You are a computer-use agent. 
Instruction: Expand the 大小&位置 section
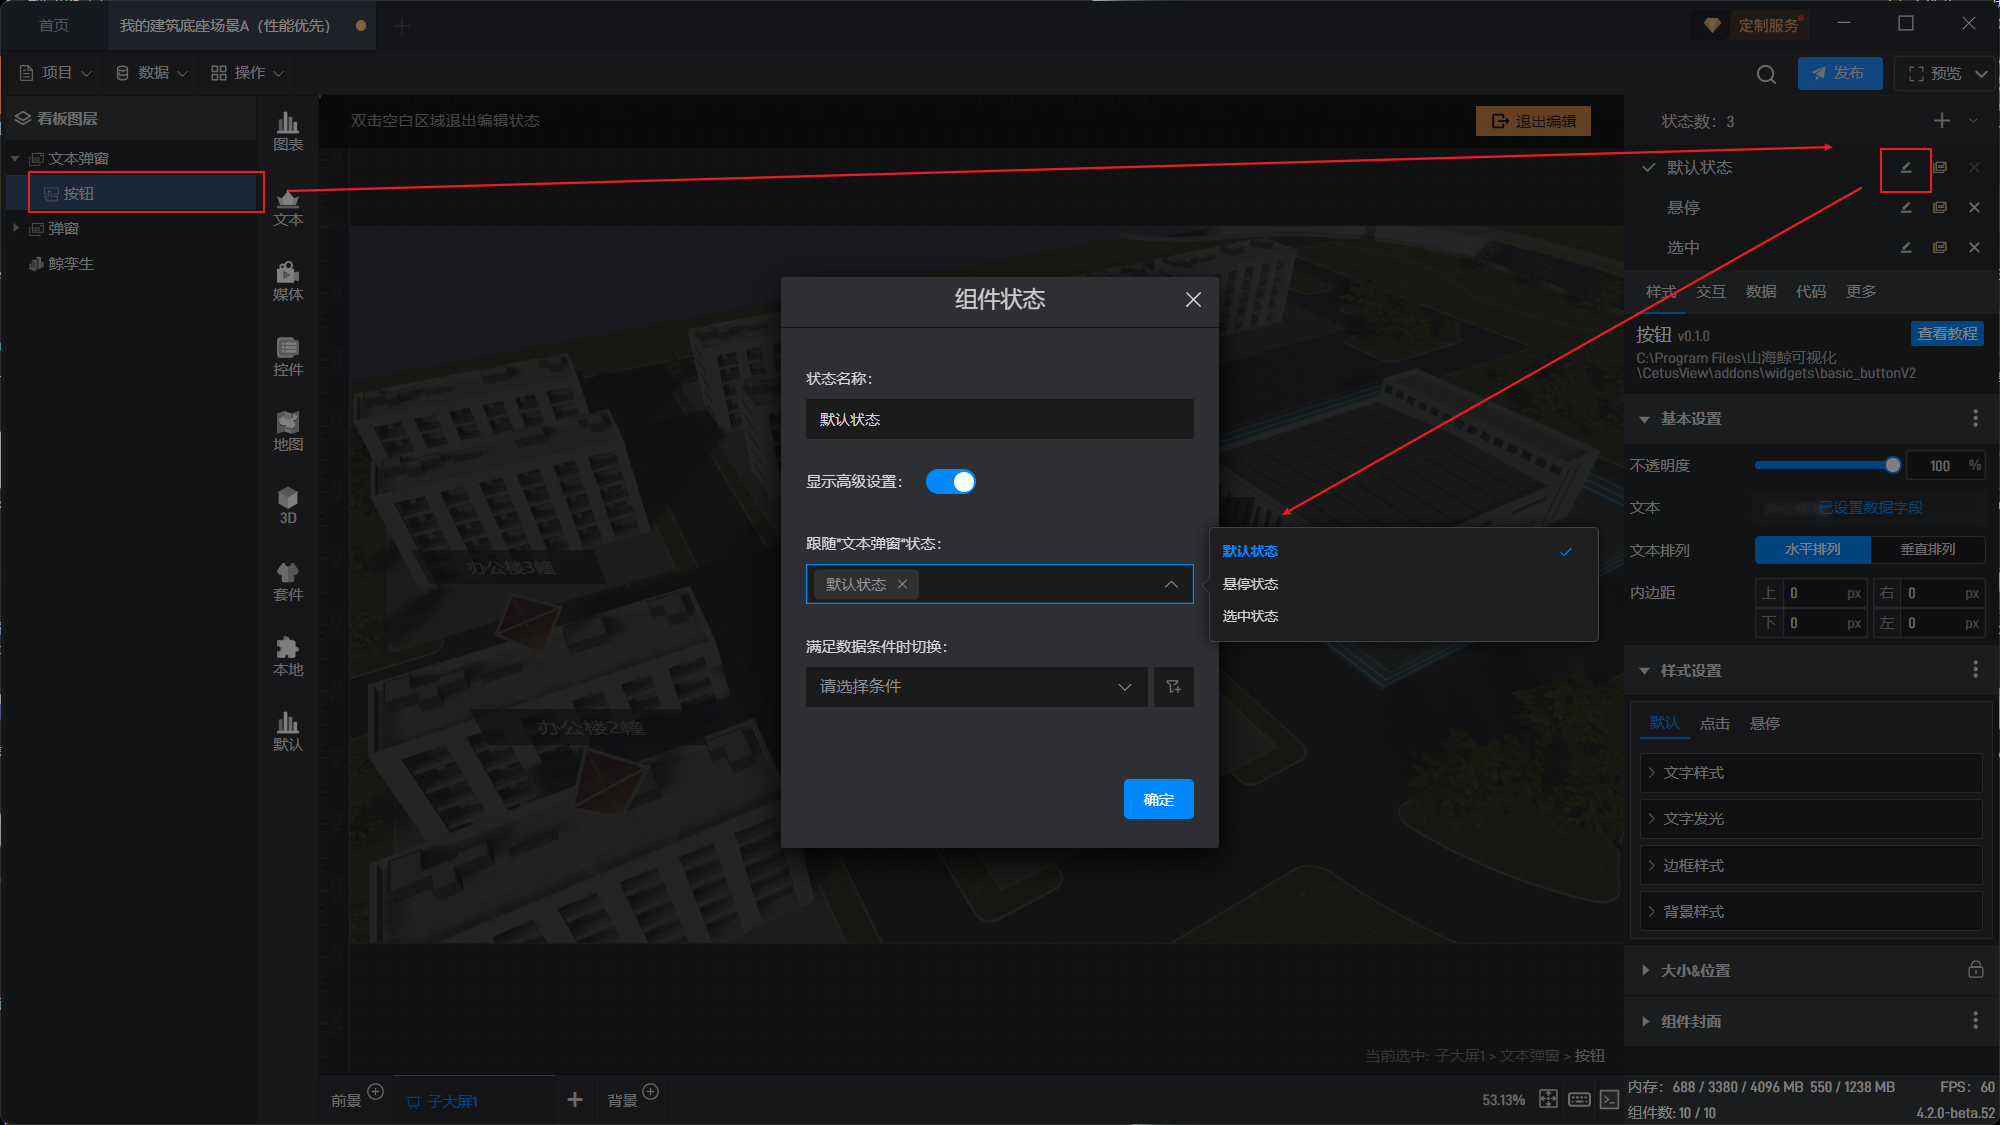1695,970
